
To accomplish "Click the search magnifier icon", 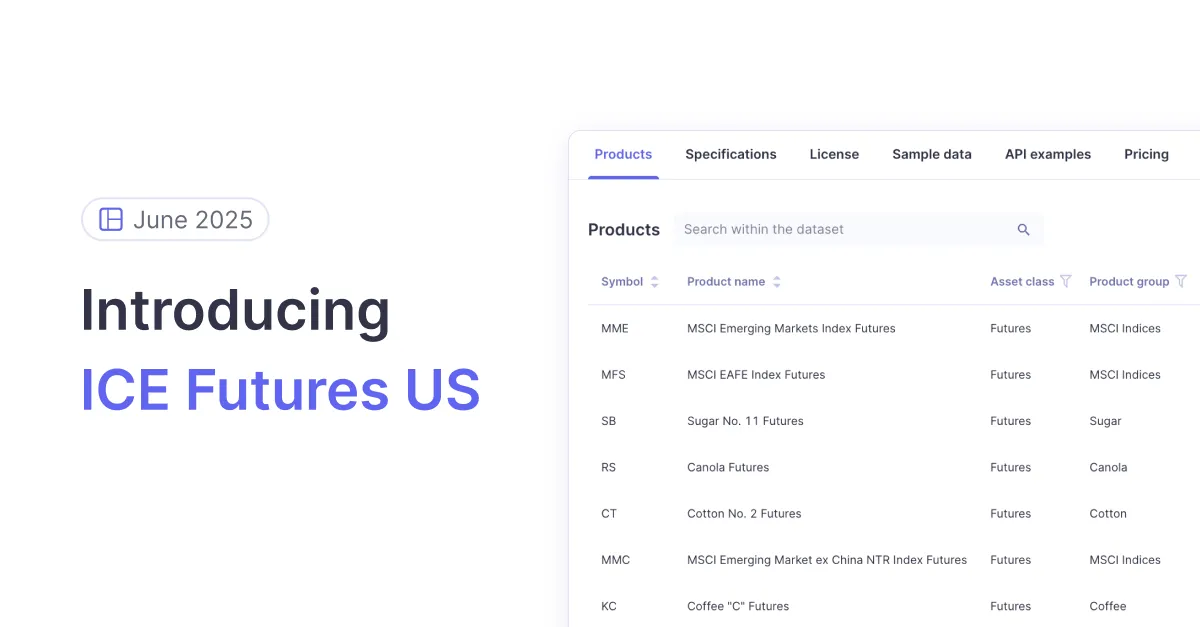I will (x=1023, y=230).
